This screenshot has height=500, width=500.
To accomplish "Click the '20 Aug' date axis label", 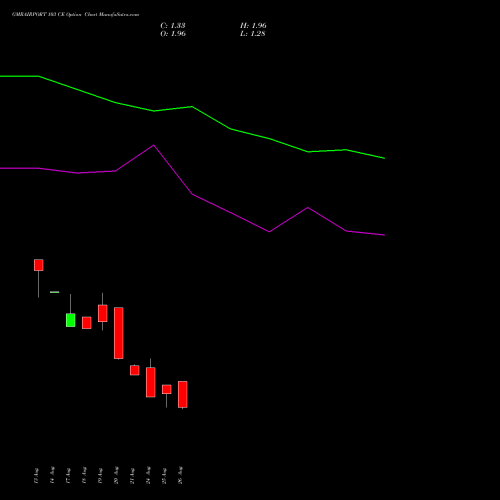I will tap(116, 476).
